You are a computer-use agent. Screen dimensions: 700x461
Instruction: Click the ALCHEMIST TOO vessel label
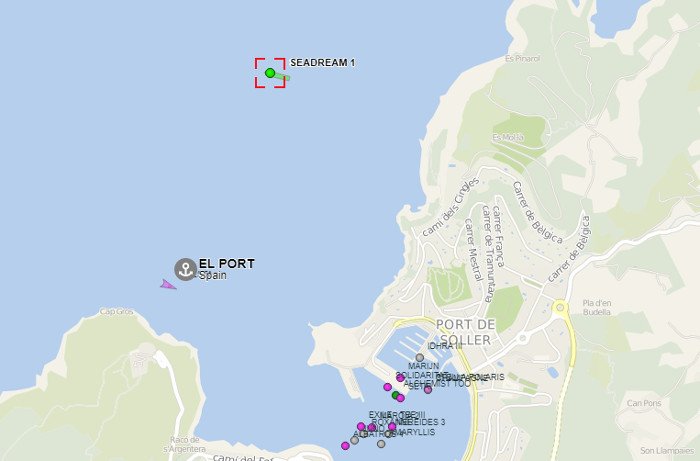(x=438, y=383)
